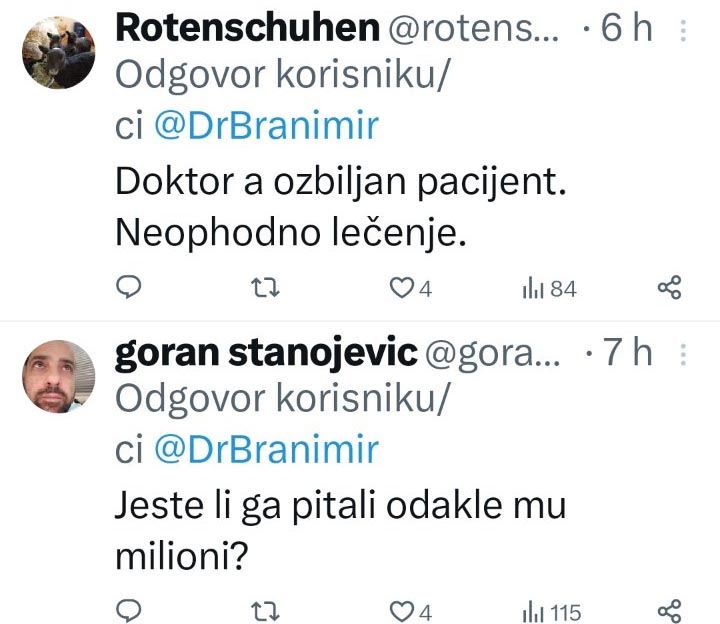The image size is (720, 624).
Task: Open @DrBranimir mention in second reply
Action: click(x=266, y=449)
